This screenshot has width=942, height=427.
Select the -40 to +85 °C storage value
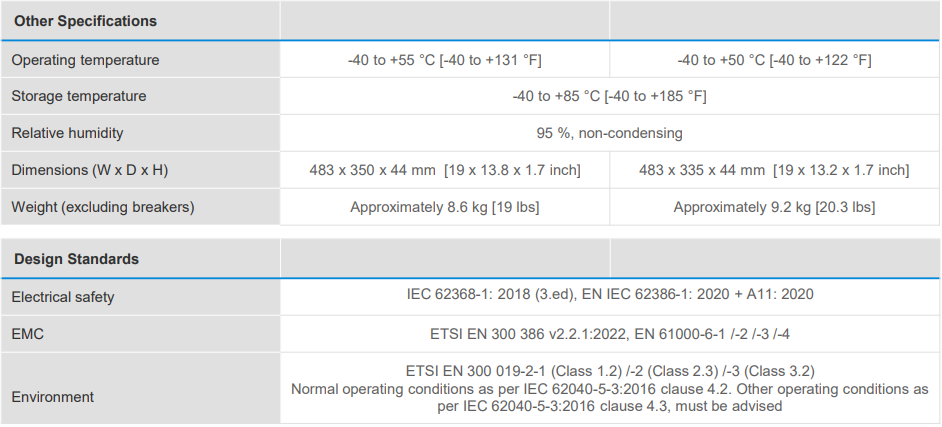point(609,96)
